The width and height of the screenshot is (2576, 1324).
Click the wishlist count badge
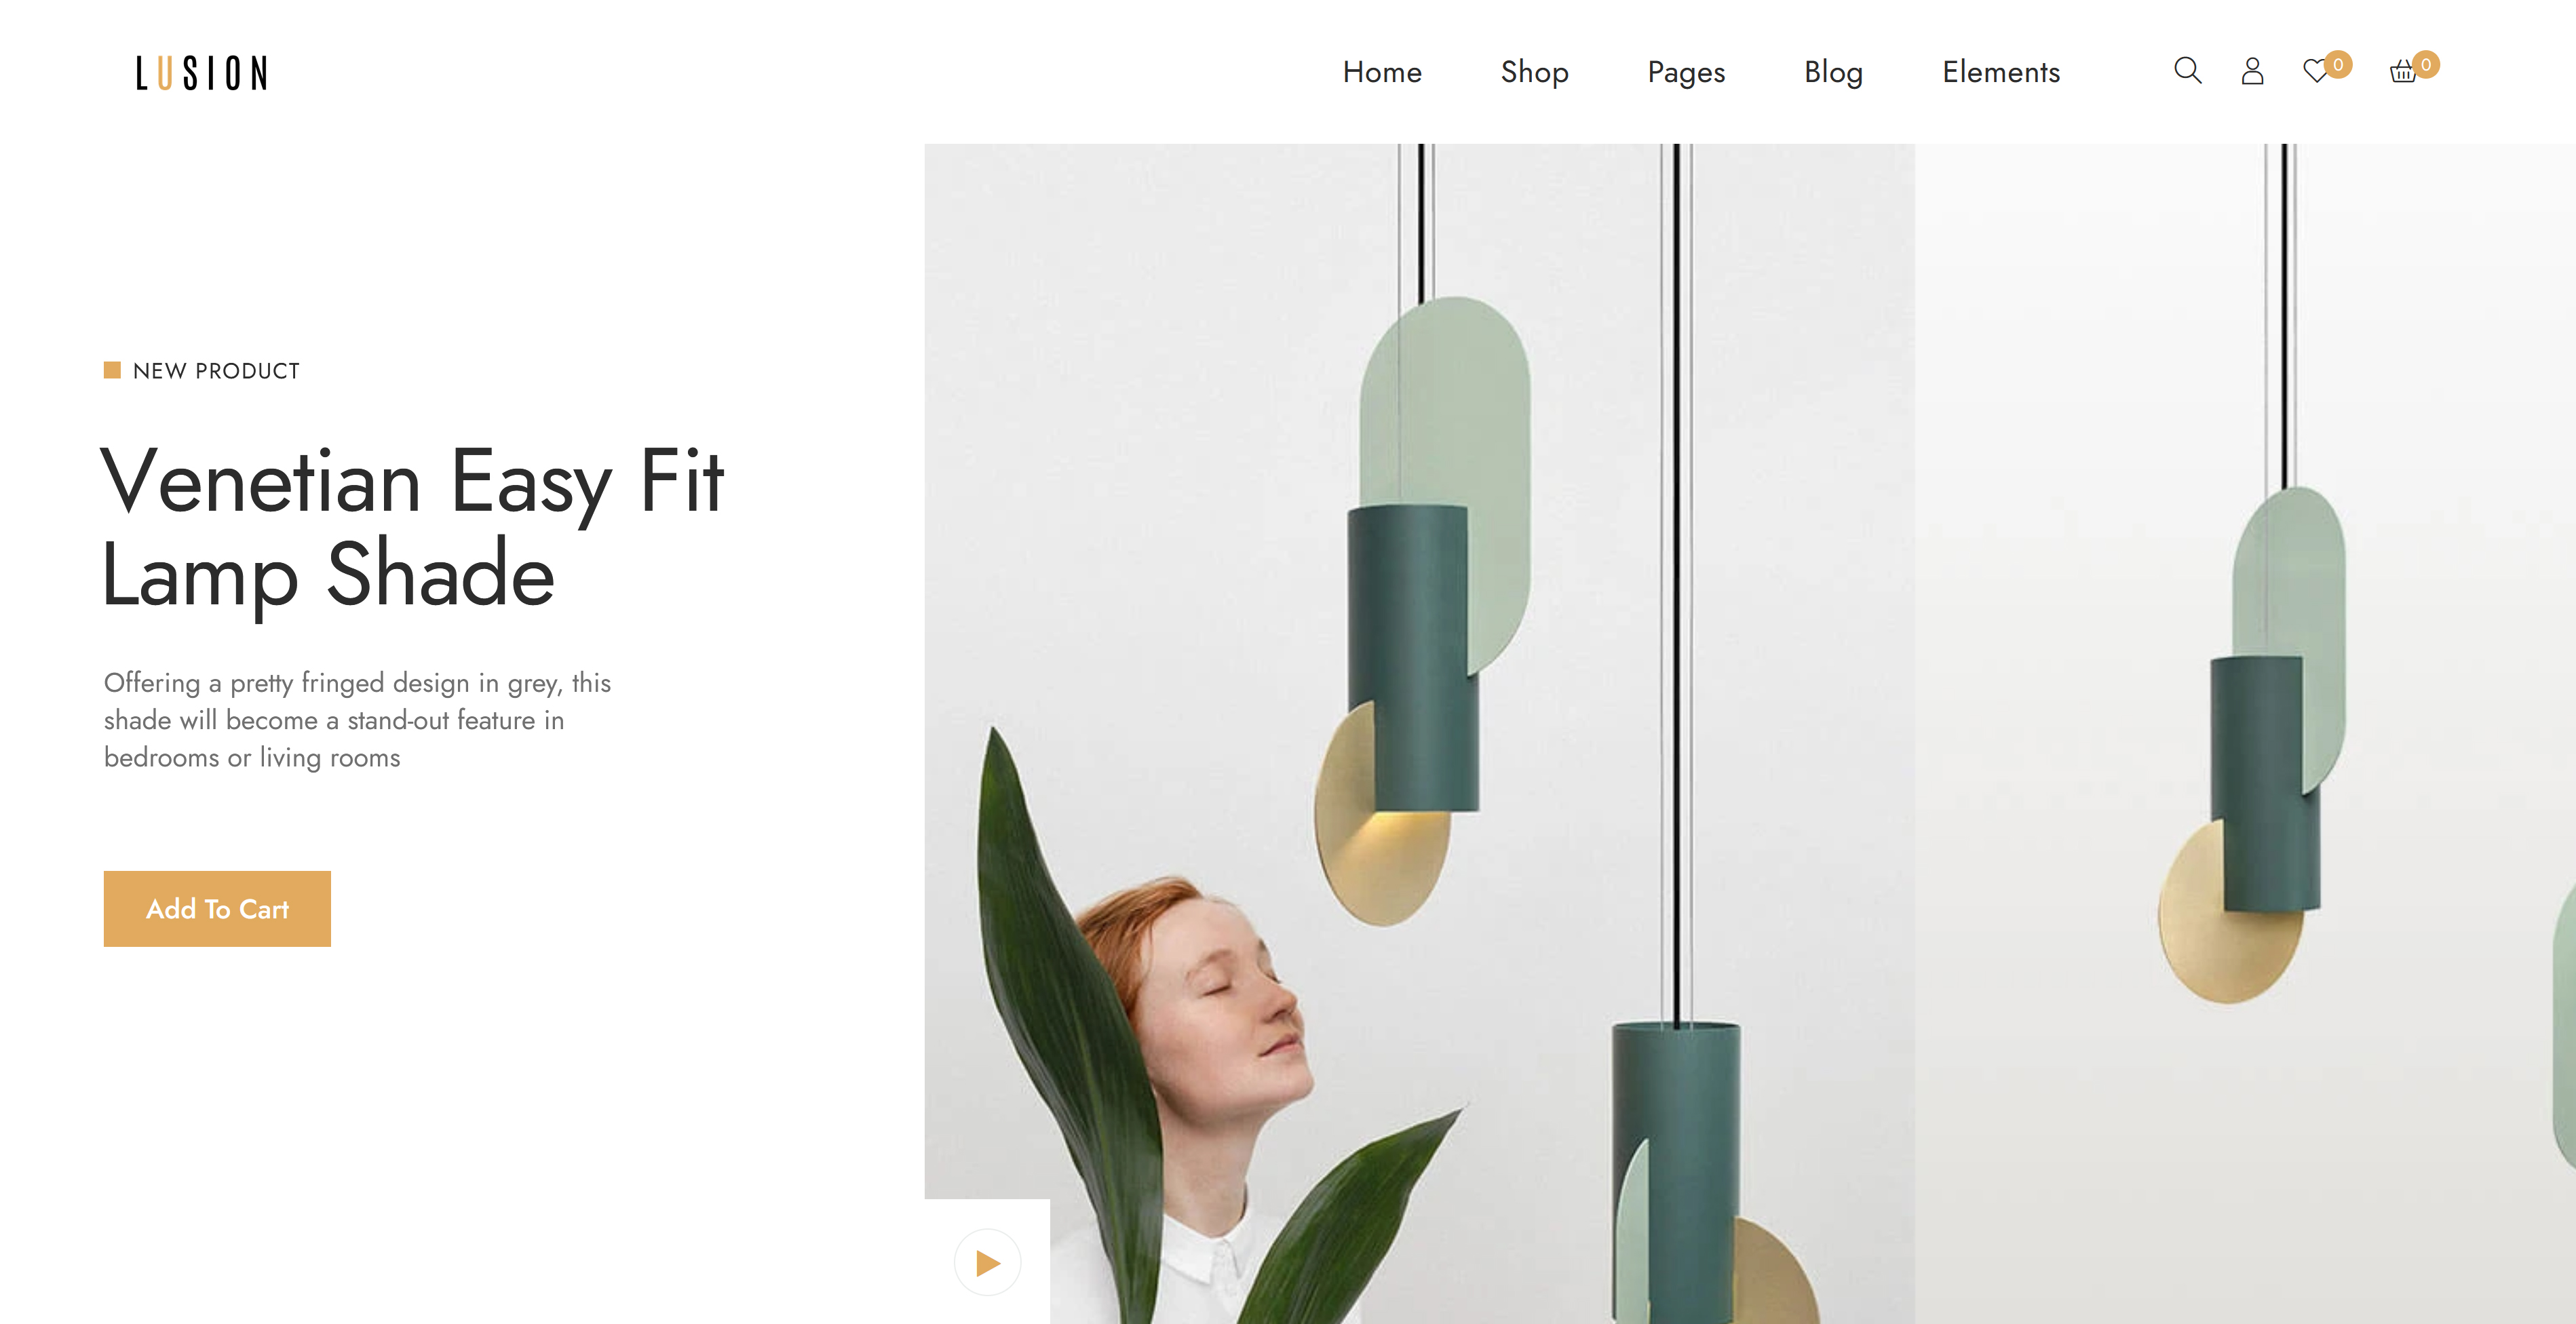pyautogui.click(x=2338, y=64)
